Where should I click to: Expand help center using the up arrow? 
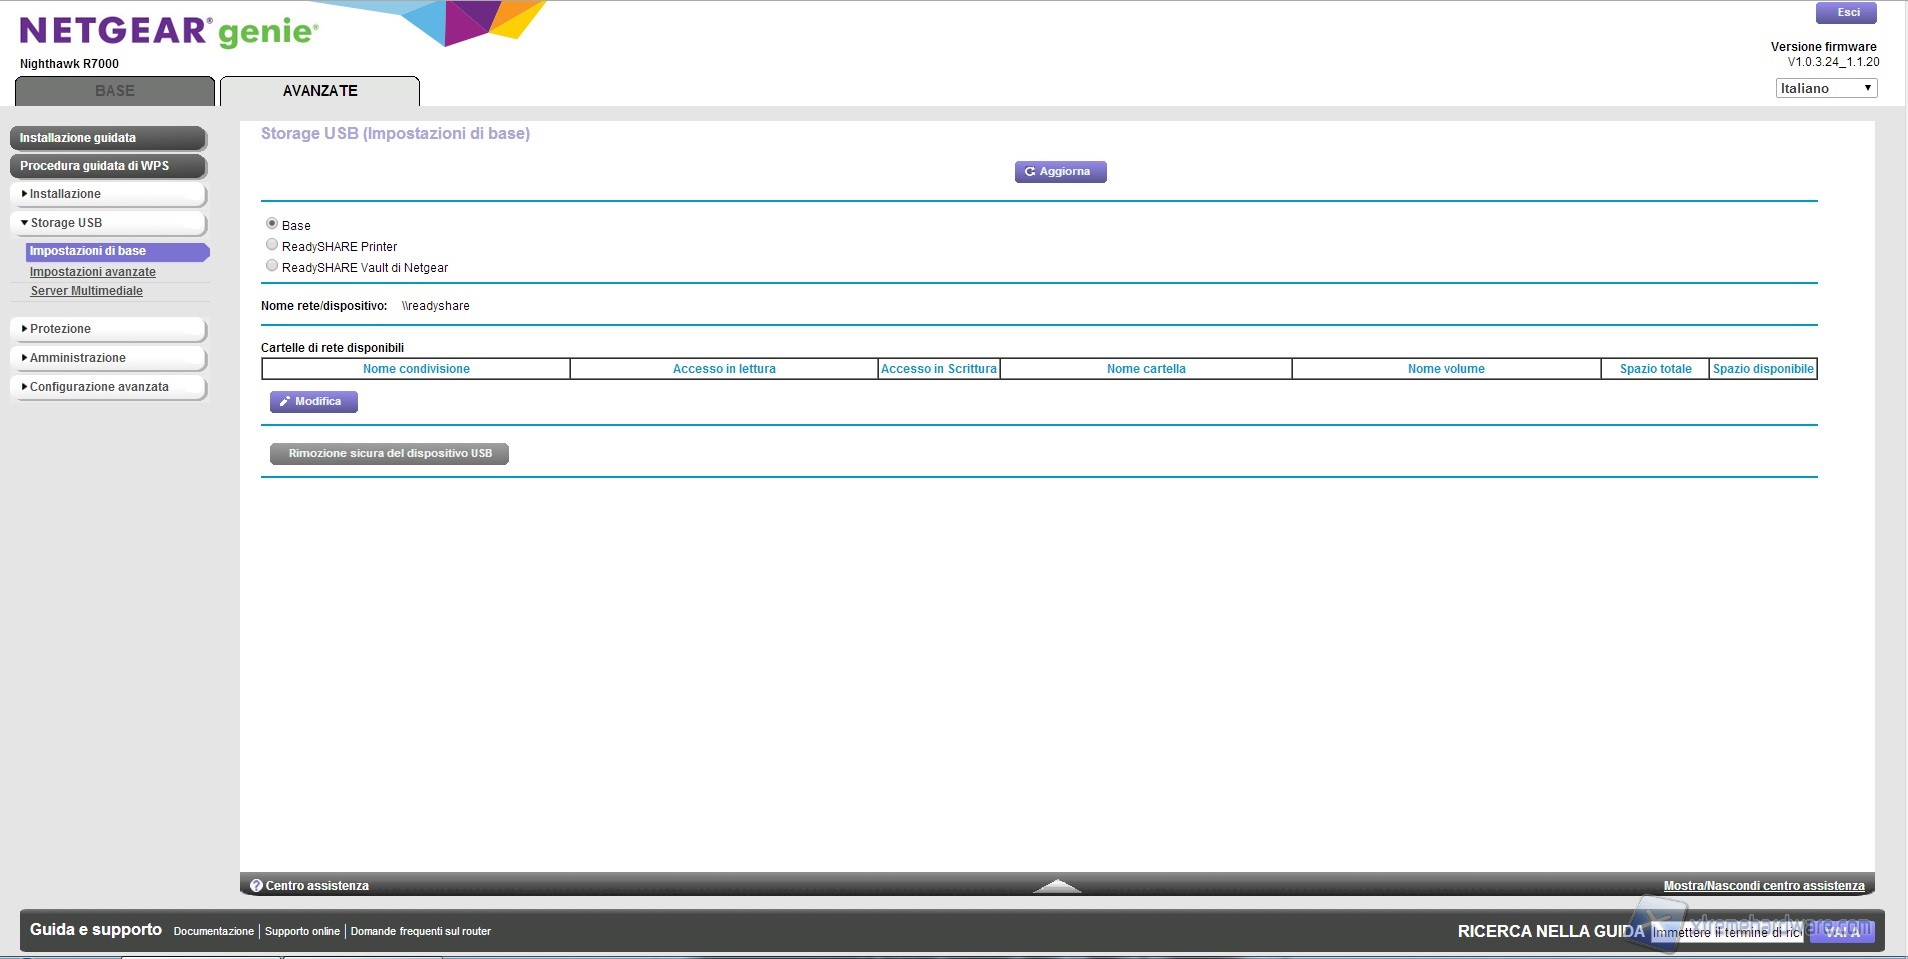click(x=1057, y=886)
